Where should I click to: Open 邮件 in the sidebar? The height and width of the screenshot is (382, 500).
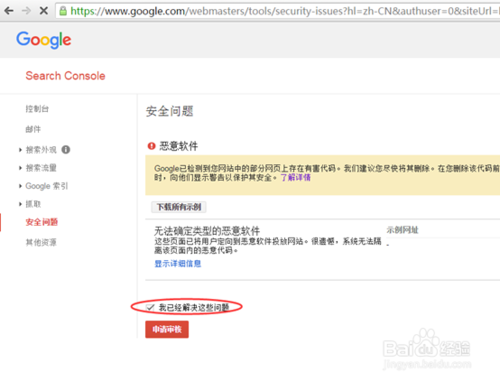33,129
